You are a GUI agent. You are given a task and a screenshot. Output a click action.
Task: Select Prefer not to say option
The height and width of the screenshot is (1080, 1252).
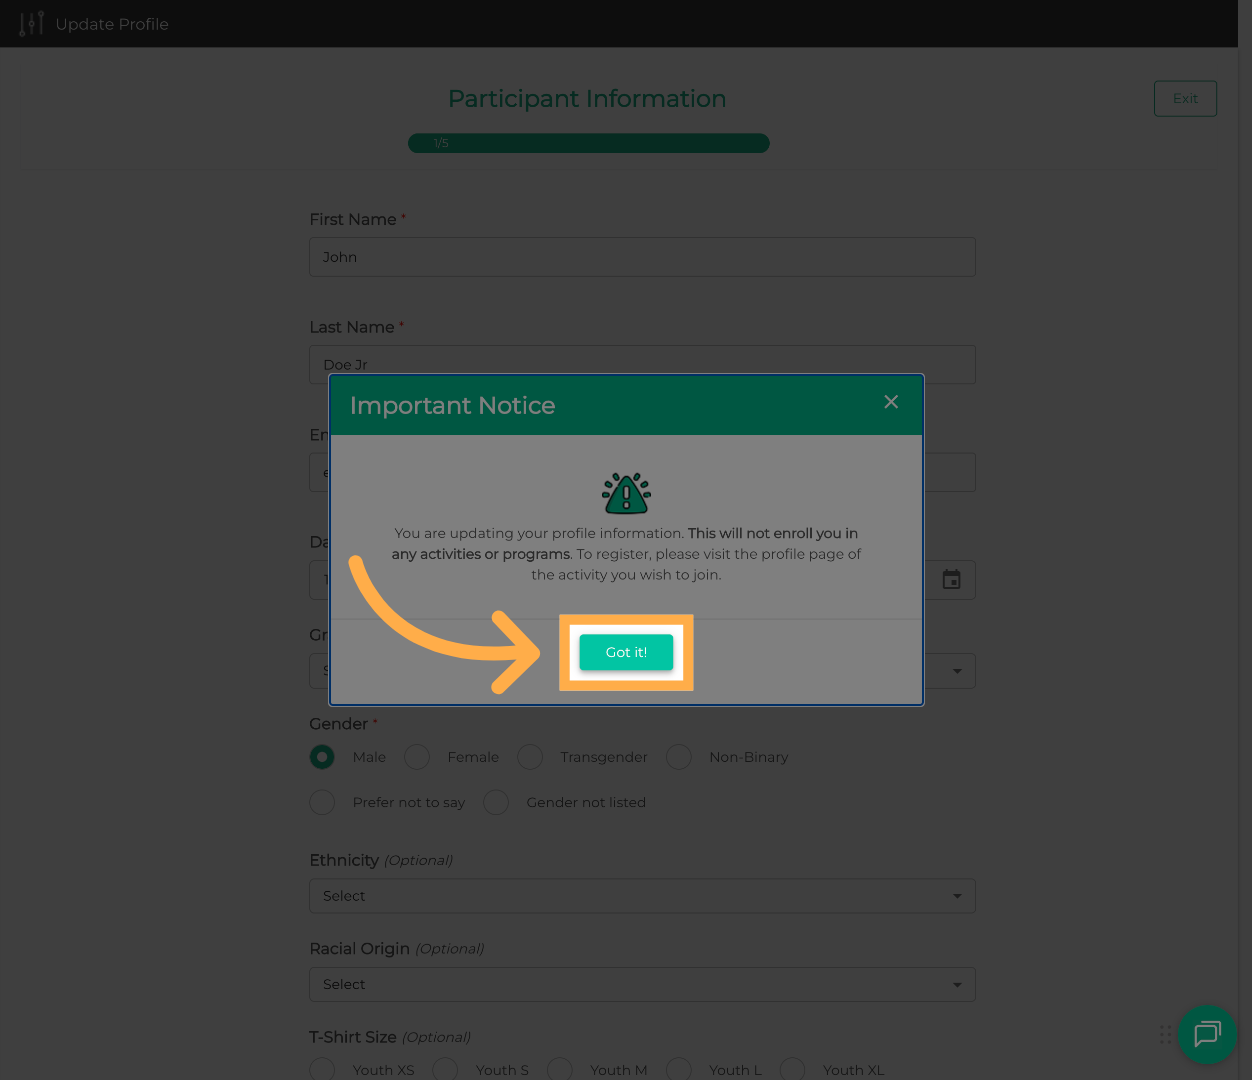pos(322,802)
